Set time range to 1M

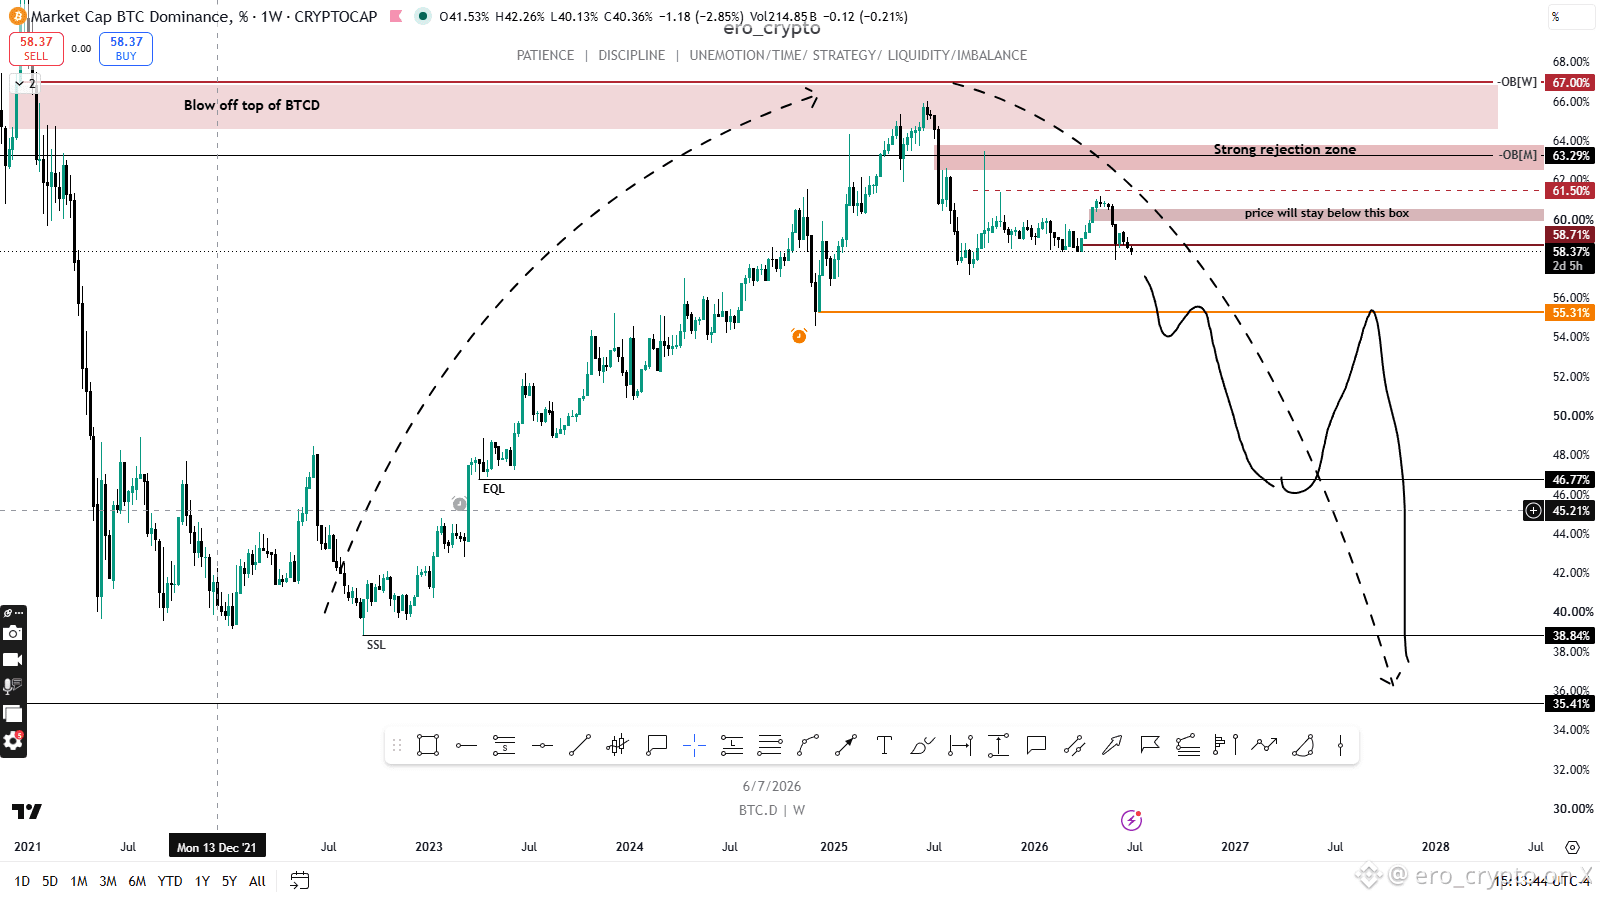click(79, 881)
